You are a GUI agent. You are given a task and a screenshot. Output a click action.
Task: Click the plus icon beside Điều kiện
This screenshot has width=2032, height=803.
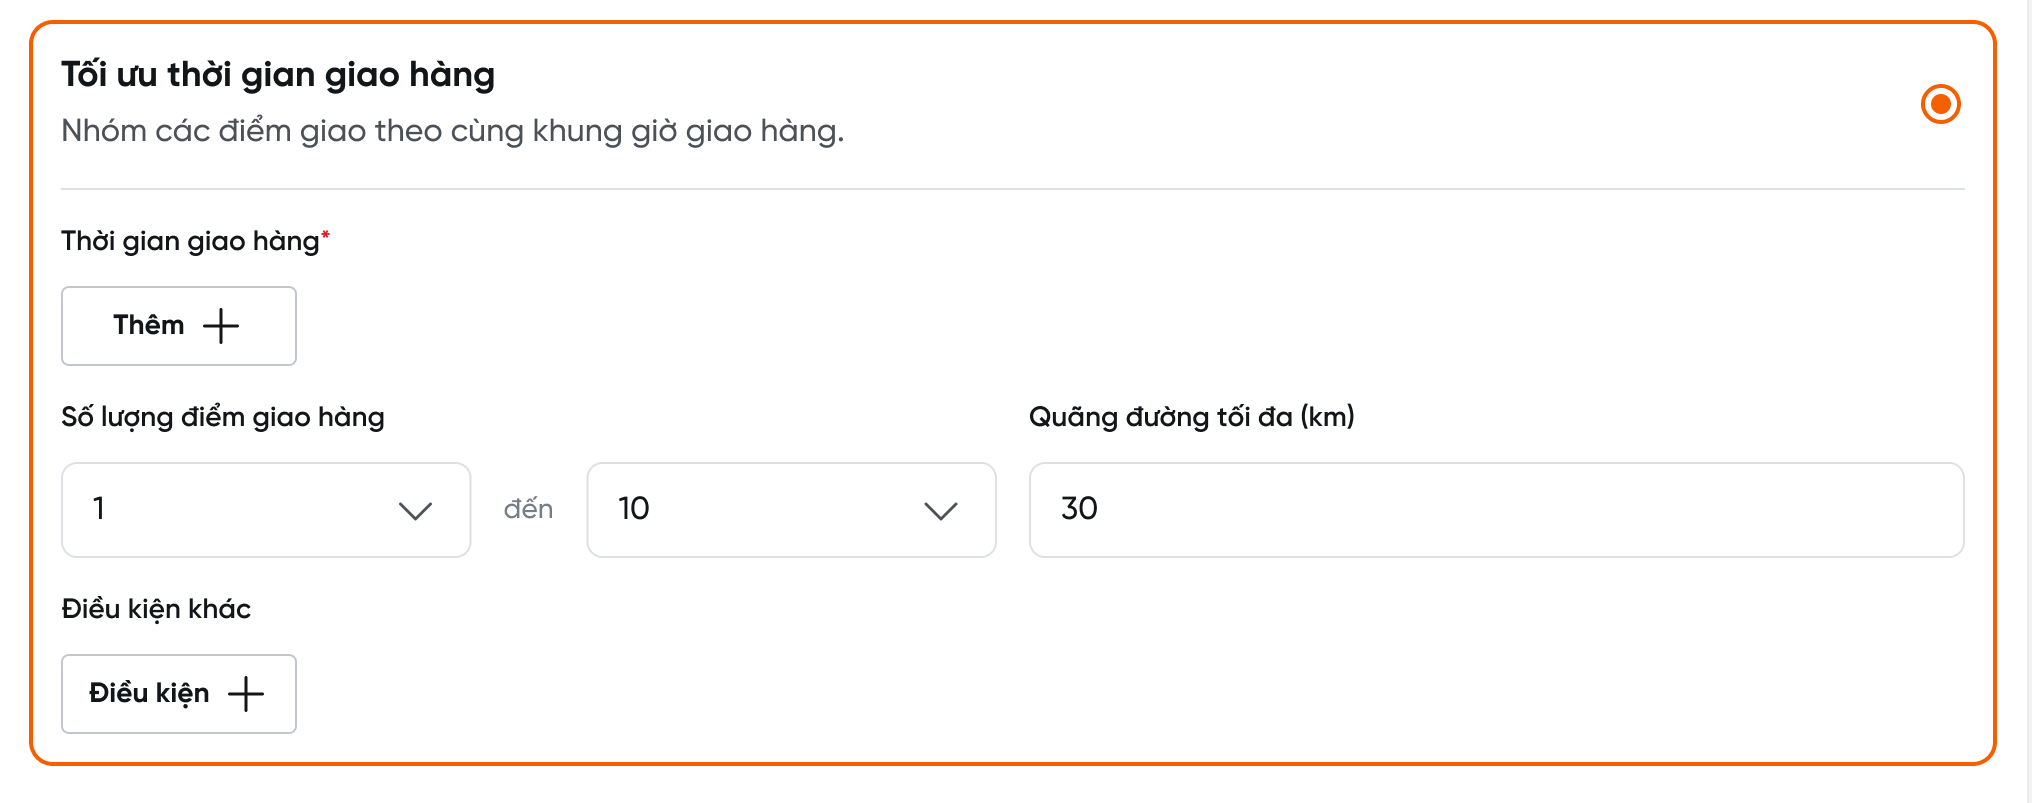(246, 694)
